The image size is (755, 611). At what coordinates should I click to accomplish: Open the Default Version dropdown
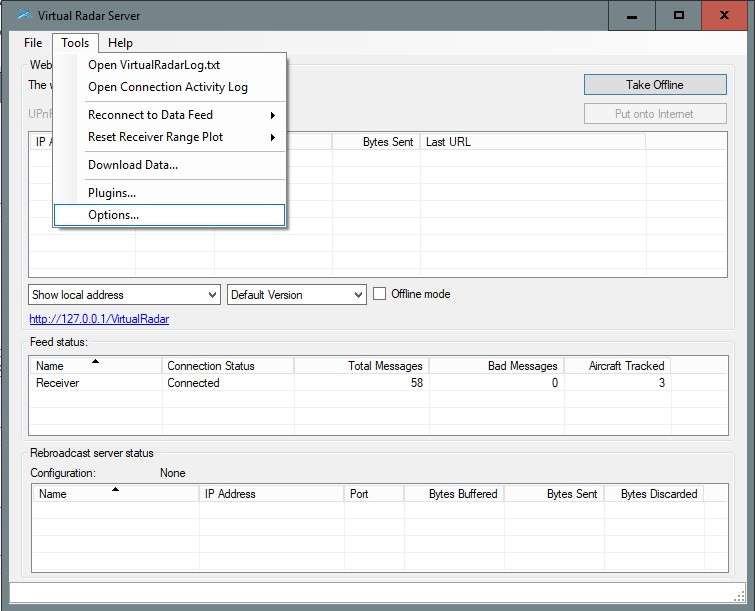pos(297,295)
